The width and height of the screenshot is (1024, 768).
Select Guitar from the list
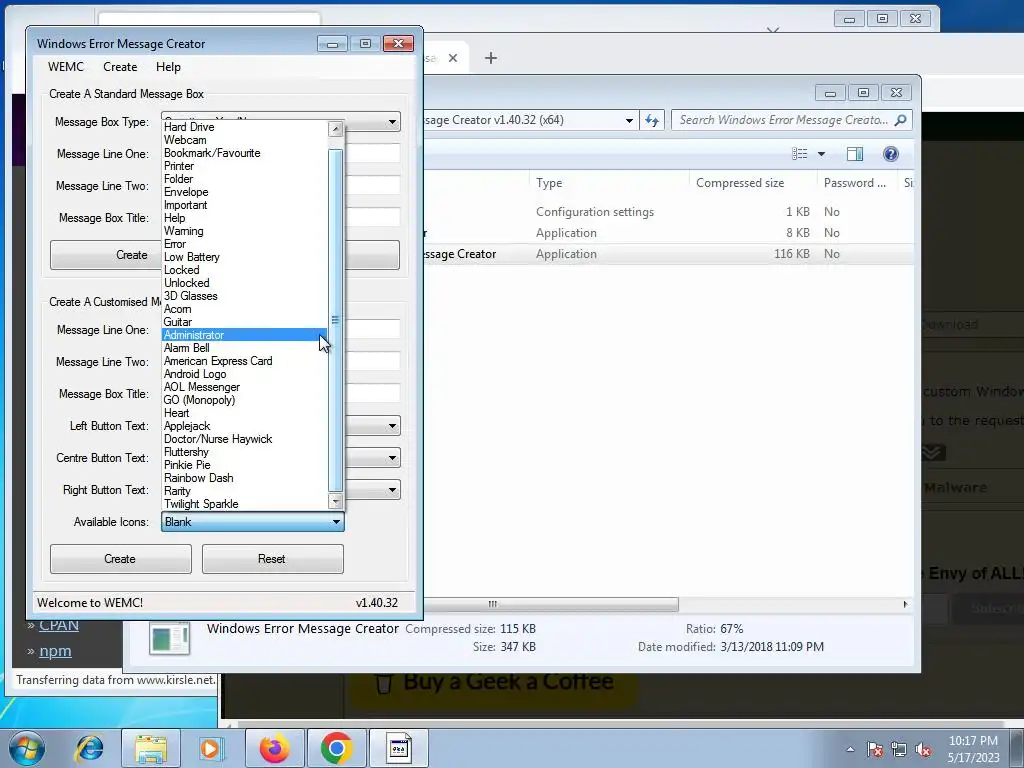click(x=244, y=322)
